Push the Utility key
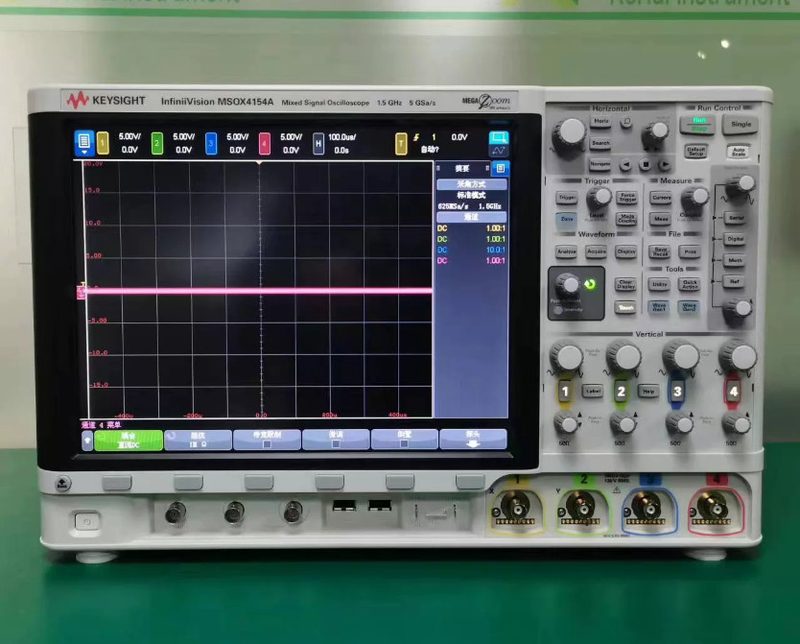This screenshot has height=644, width=800. (660, 284)
